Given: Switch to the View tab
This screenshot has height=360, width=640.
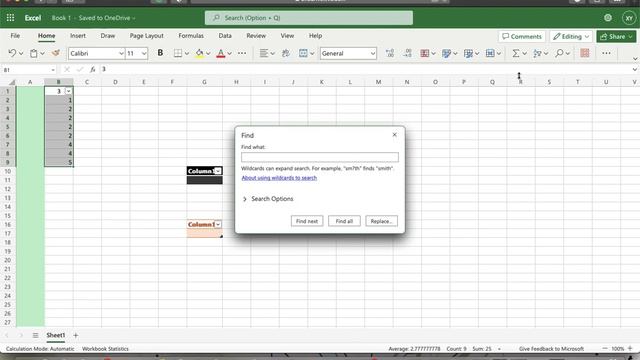Looking at the screenshot, I should 287,36.
